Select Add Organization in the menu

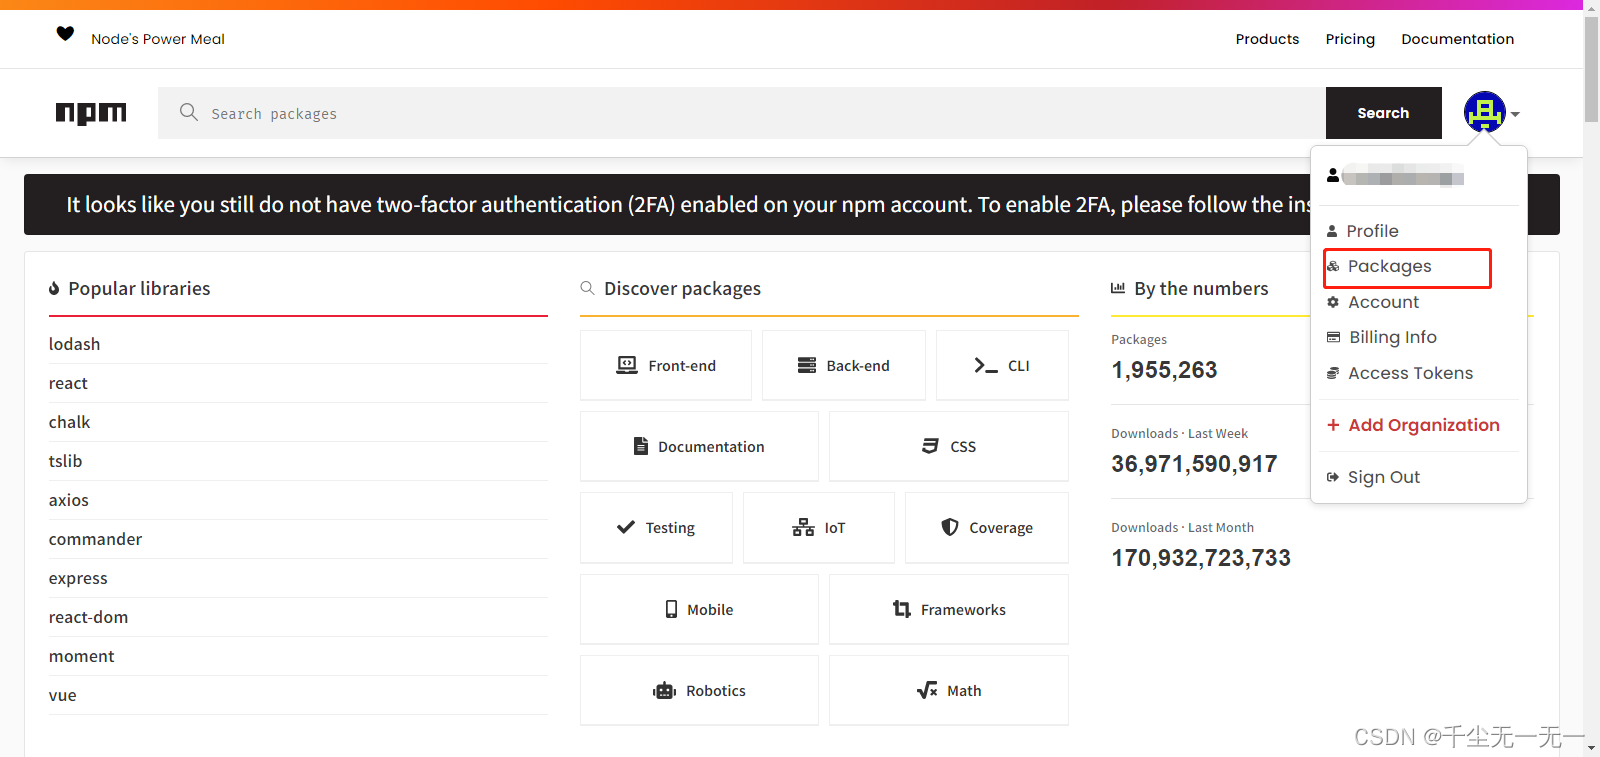(x=1424, y=425)
